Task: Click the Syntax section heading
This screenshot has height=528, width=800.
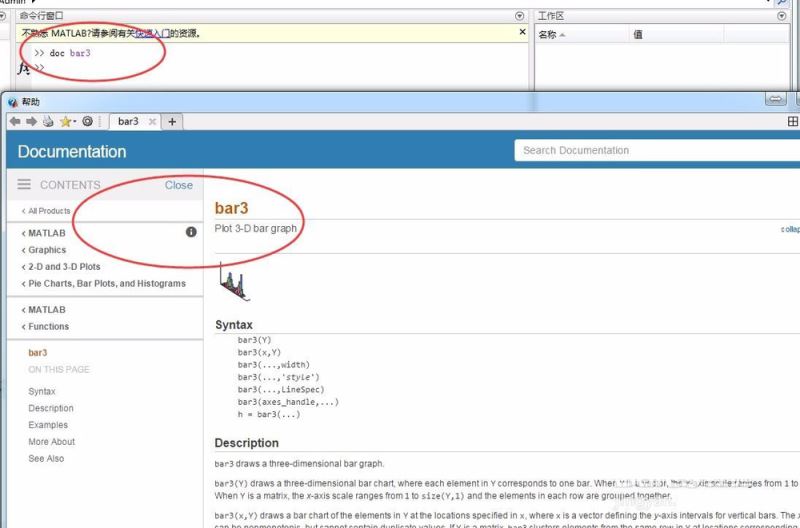Action: point(234,325)
